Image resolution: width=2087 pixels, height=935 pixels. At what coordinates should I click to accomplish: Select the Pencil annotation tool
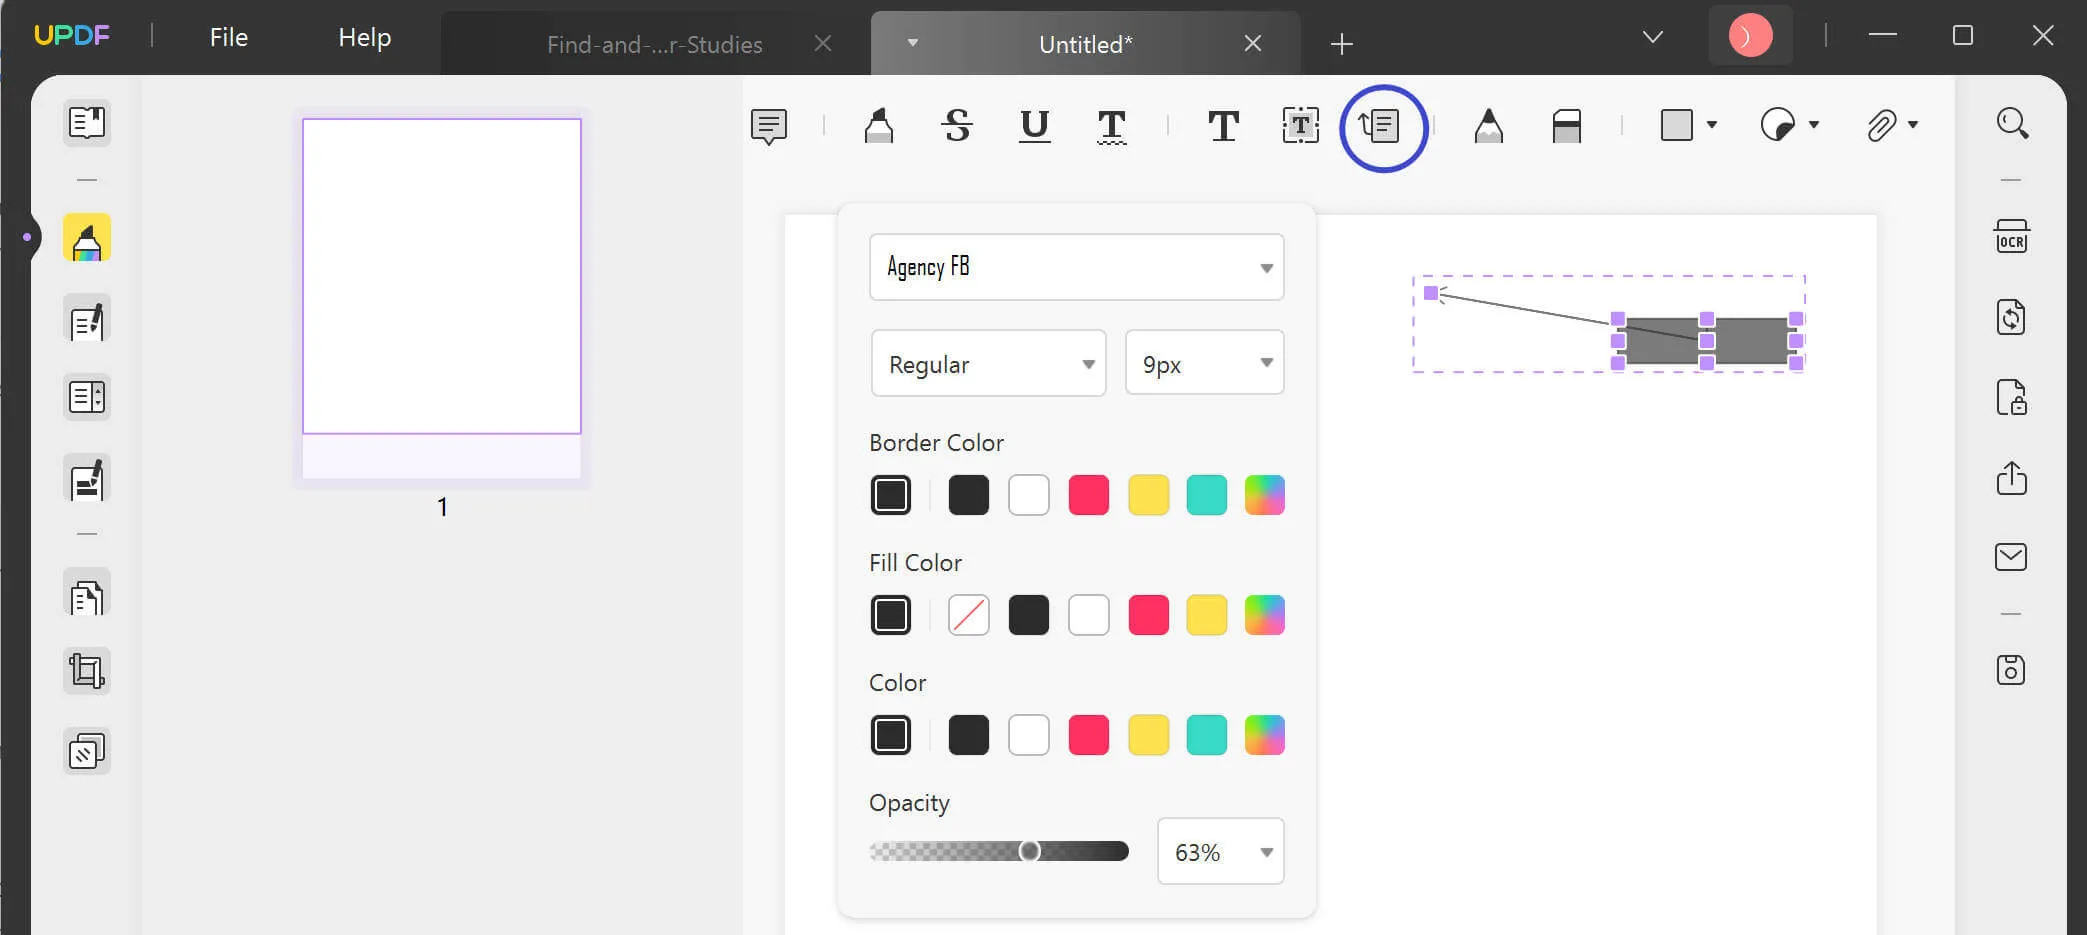[1488, 125]
